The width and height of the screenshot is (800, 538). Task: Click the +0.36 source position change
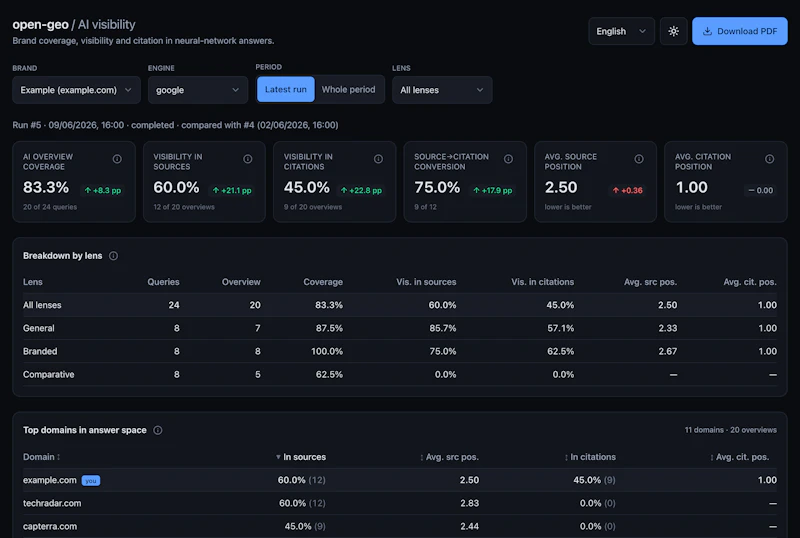tap(628, 190)
